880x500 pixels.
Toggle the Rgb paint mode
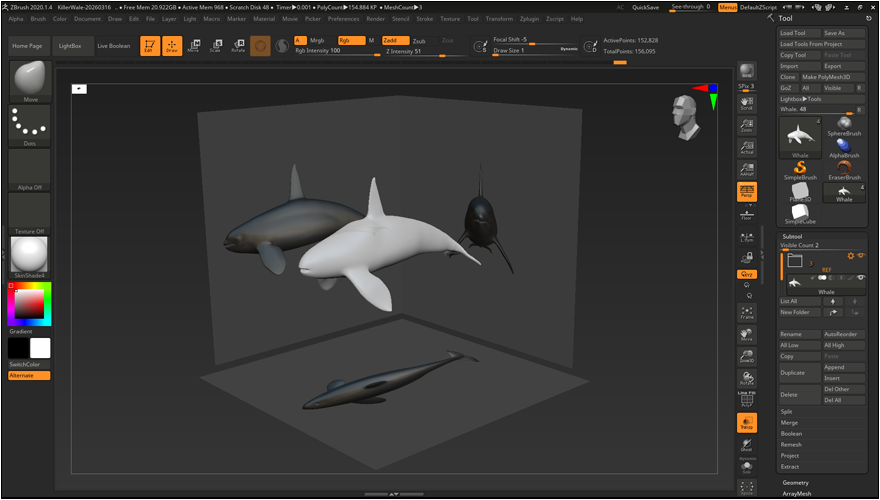pyautogui.click(x=350, y=41)
